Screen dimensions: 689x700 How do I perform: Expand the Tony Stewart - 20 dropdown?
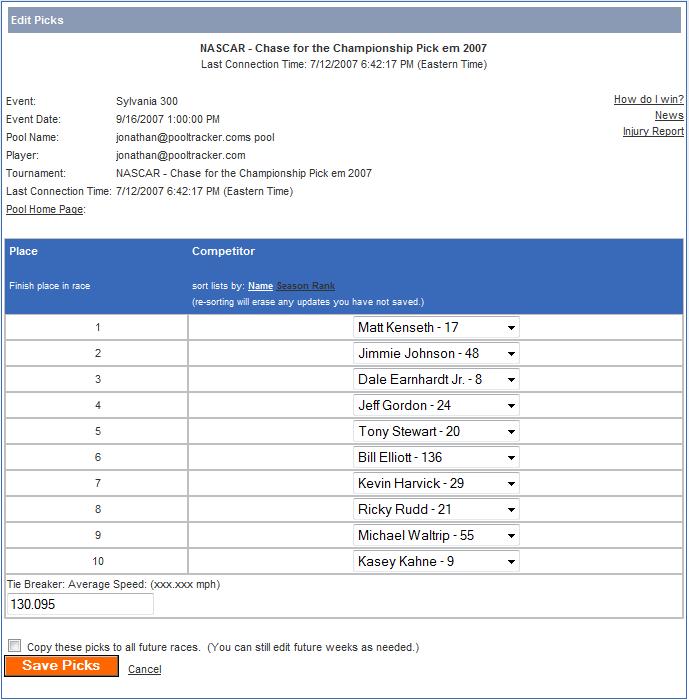click(x=436, y=431)
